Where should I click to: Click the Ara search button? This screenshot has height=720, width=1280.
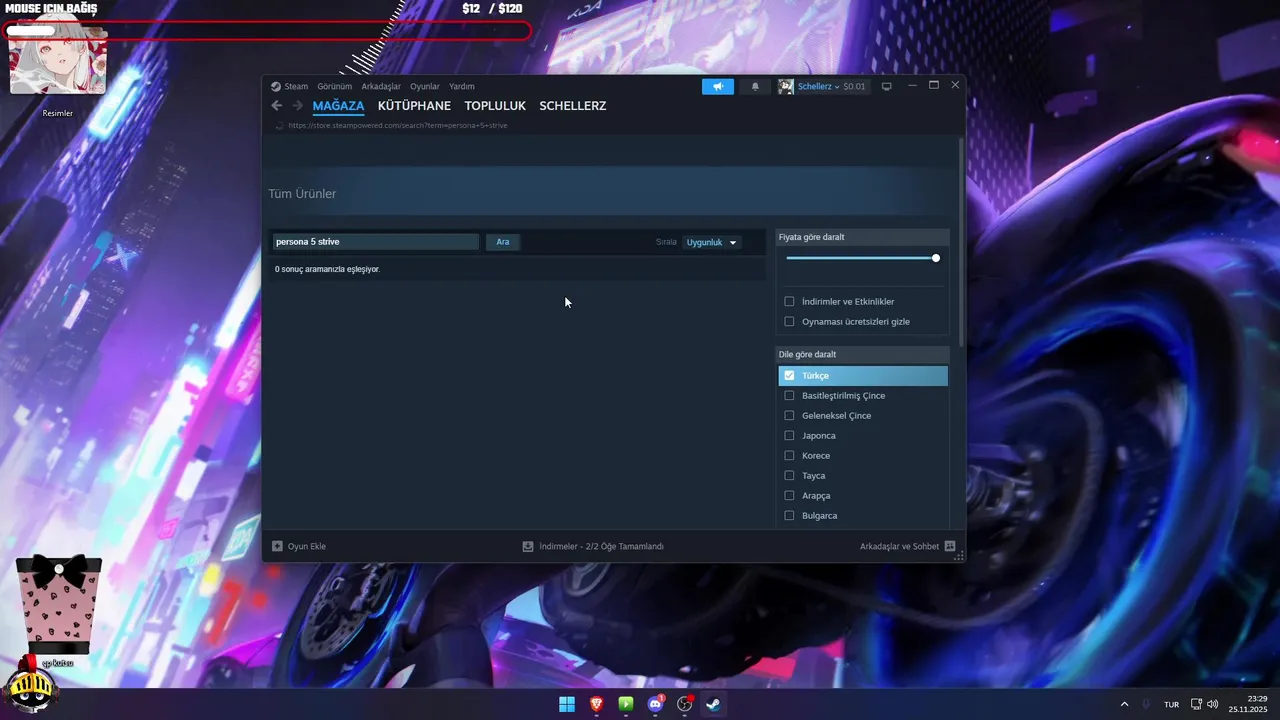click(x=503, y=242)
